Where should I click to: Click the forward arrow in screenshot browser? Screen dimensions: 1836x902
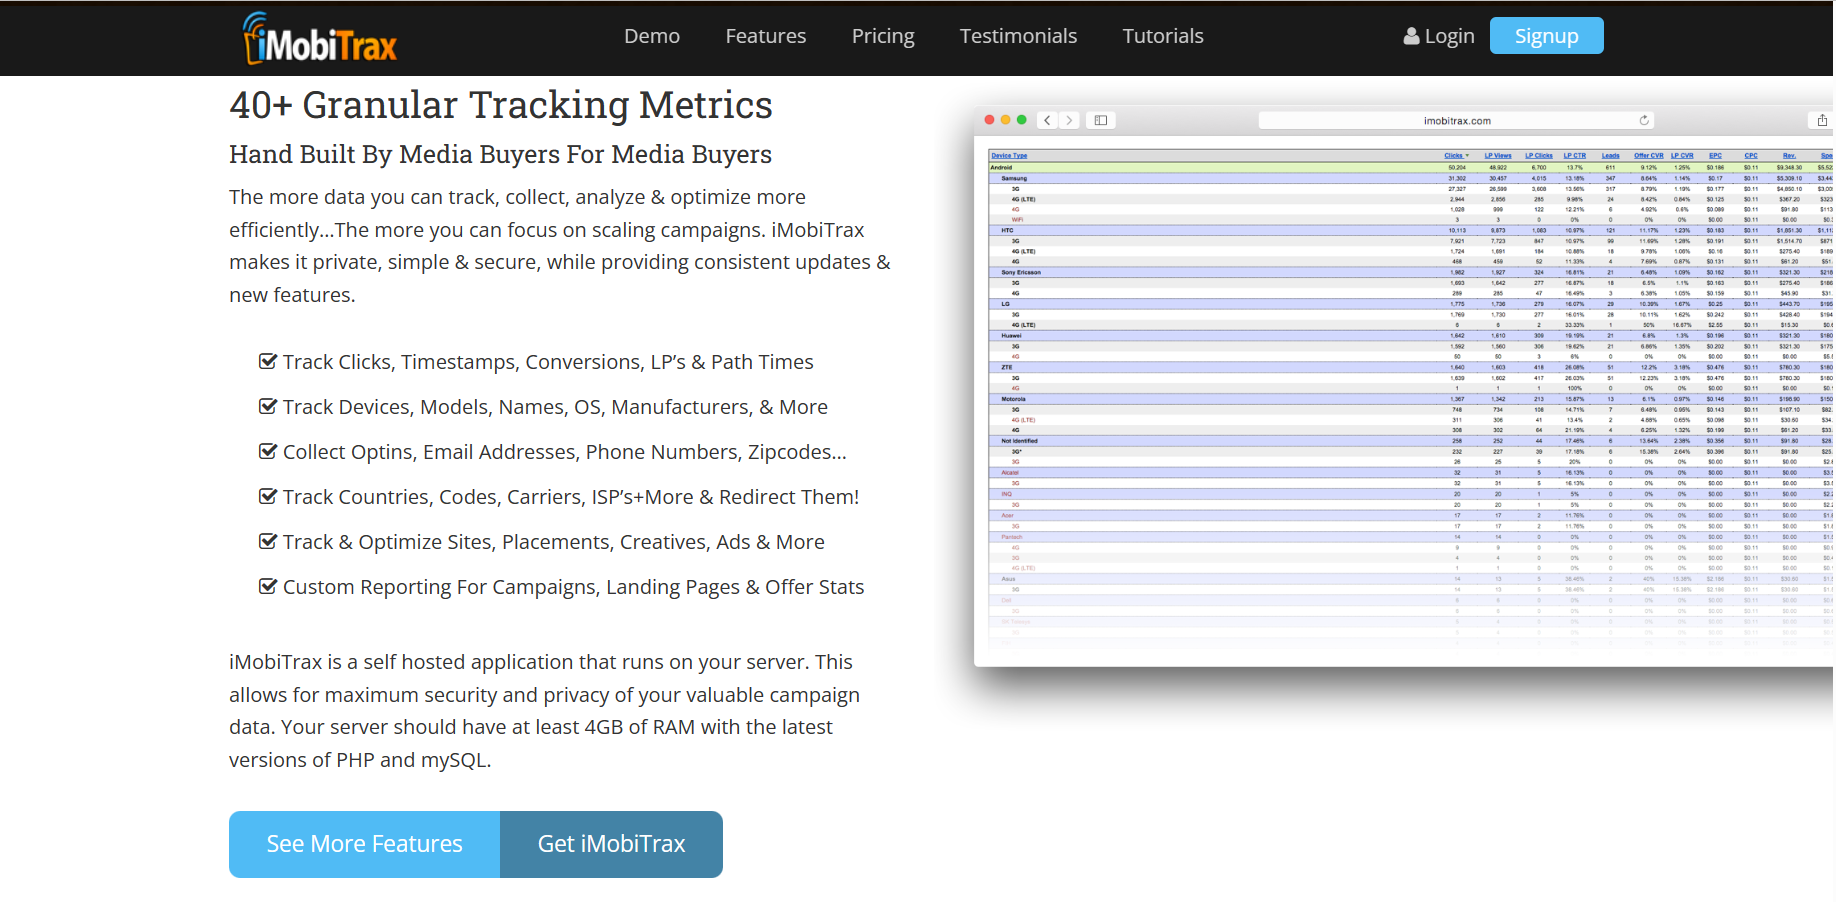1069,120
